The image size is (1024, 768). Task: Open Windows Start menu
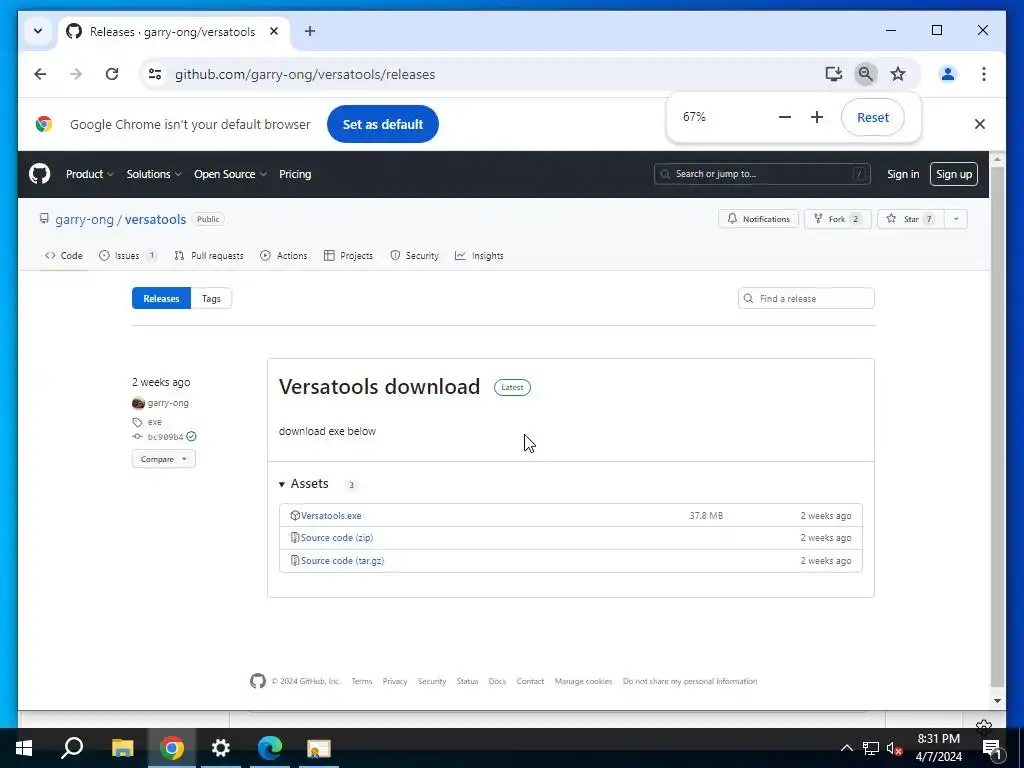[24, 748]
